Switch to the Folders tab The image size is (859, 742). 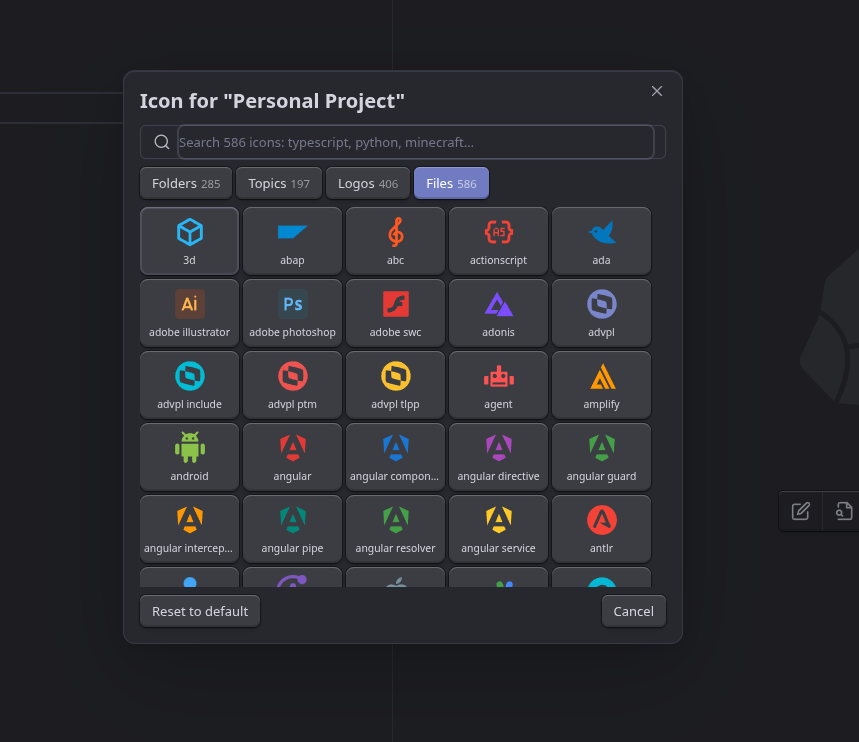[x=186, y=184]
